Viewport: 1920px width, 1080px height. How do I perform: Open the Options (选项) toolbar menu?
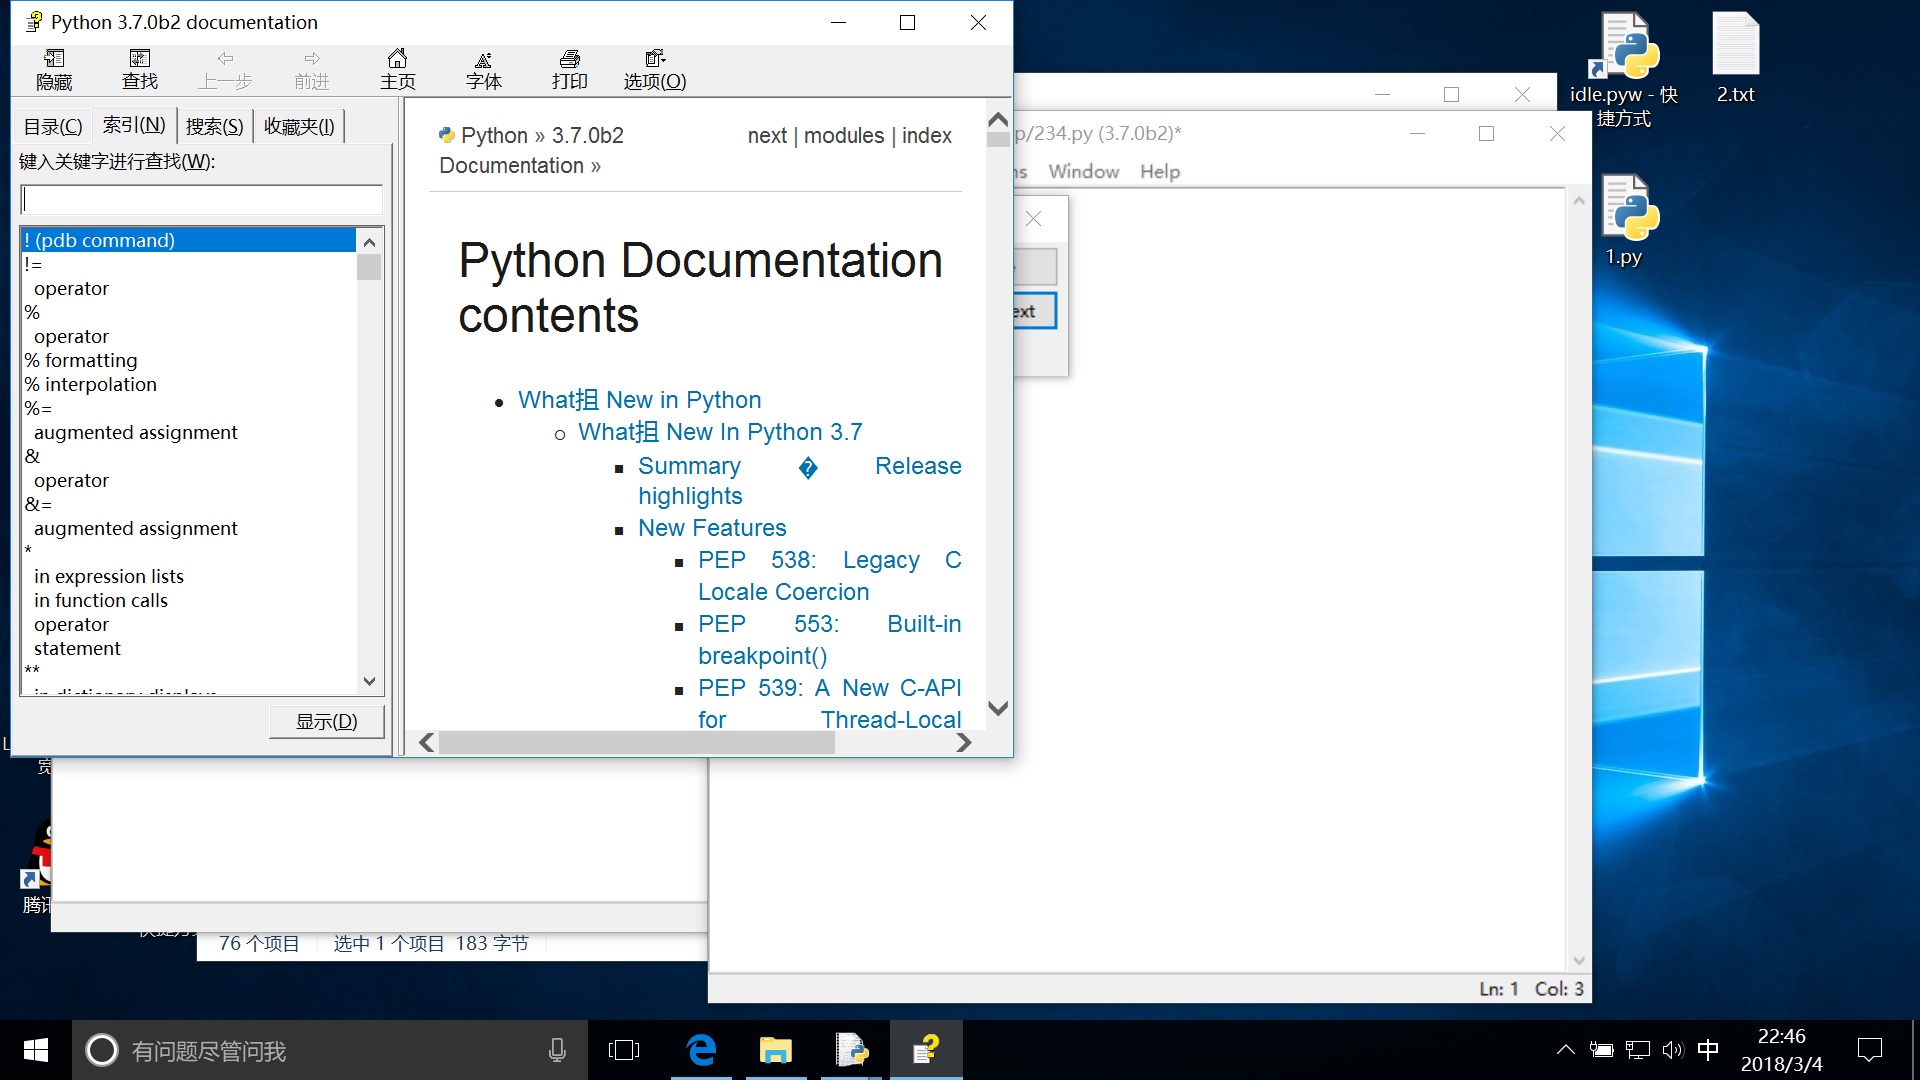[655, 70]
